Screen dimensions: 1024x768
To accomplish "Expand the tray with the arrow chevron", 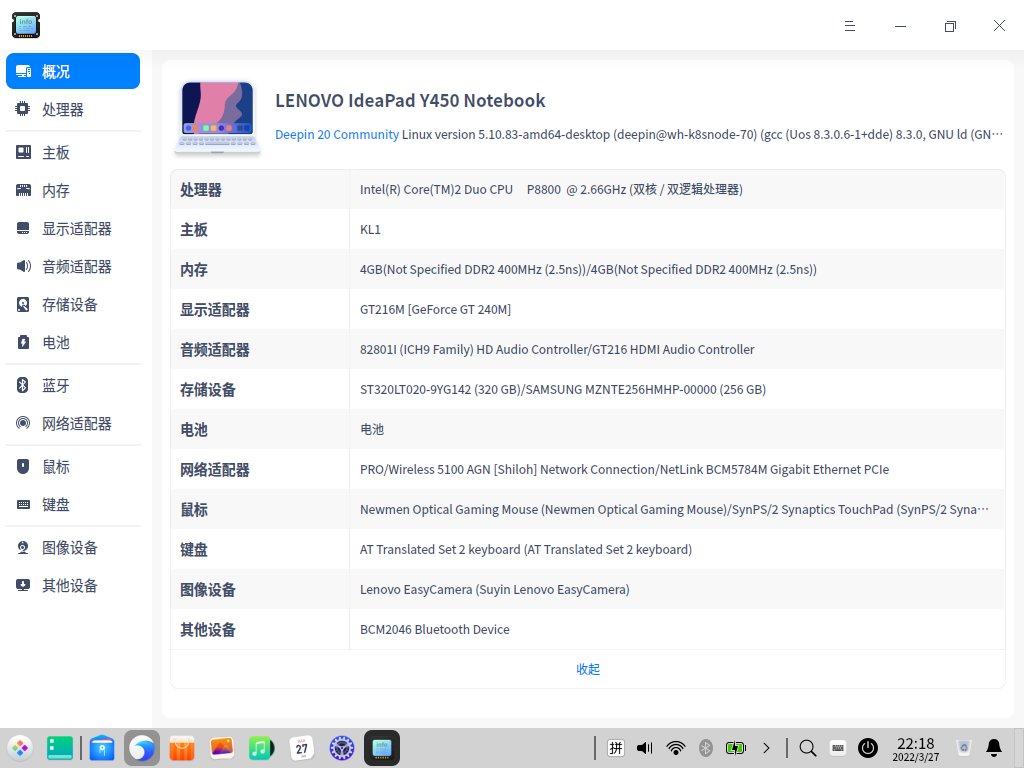I will coord(766,748).
